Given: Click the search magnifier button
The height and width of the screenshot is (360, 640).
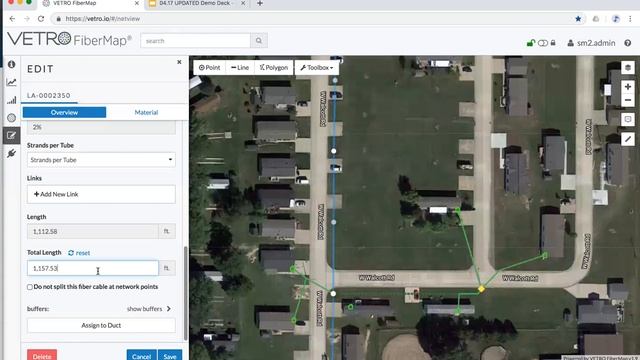Looking at the screenshot, I should point(259,41).
